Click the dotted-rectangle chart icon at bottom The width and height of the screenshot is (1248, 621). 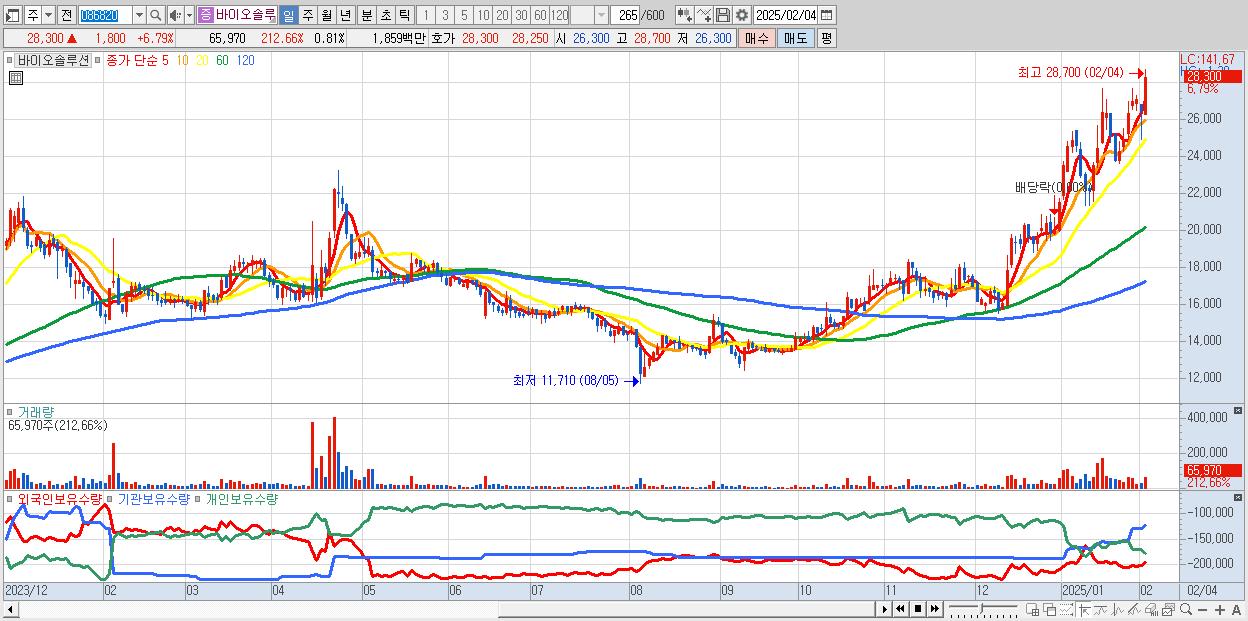coord(1066,609)
